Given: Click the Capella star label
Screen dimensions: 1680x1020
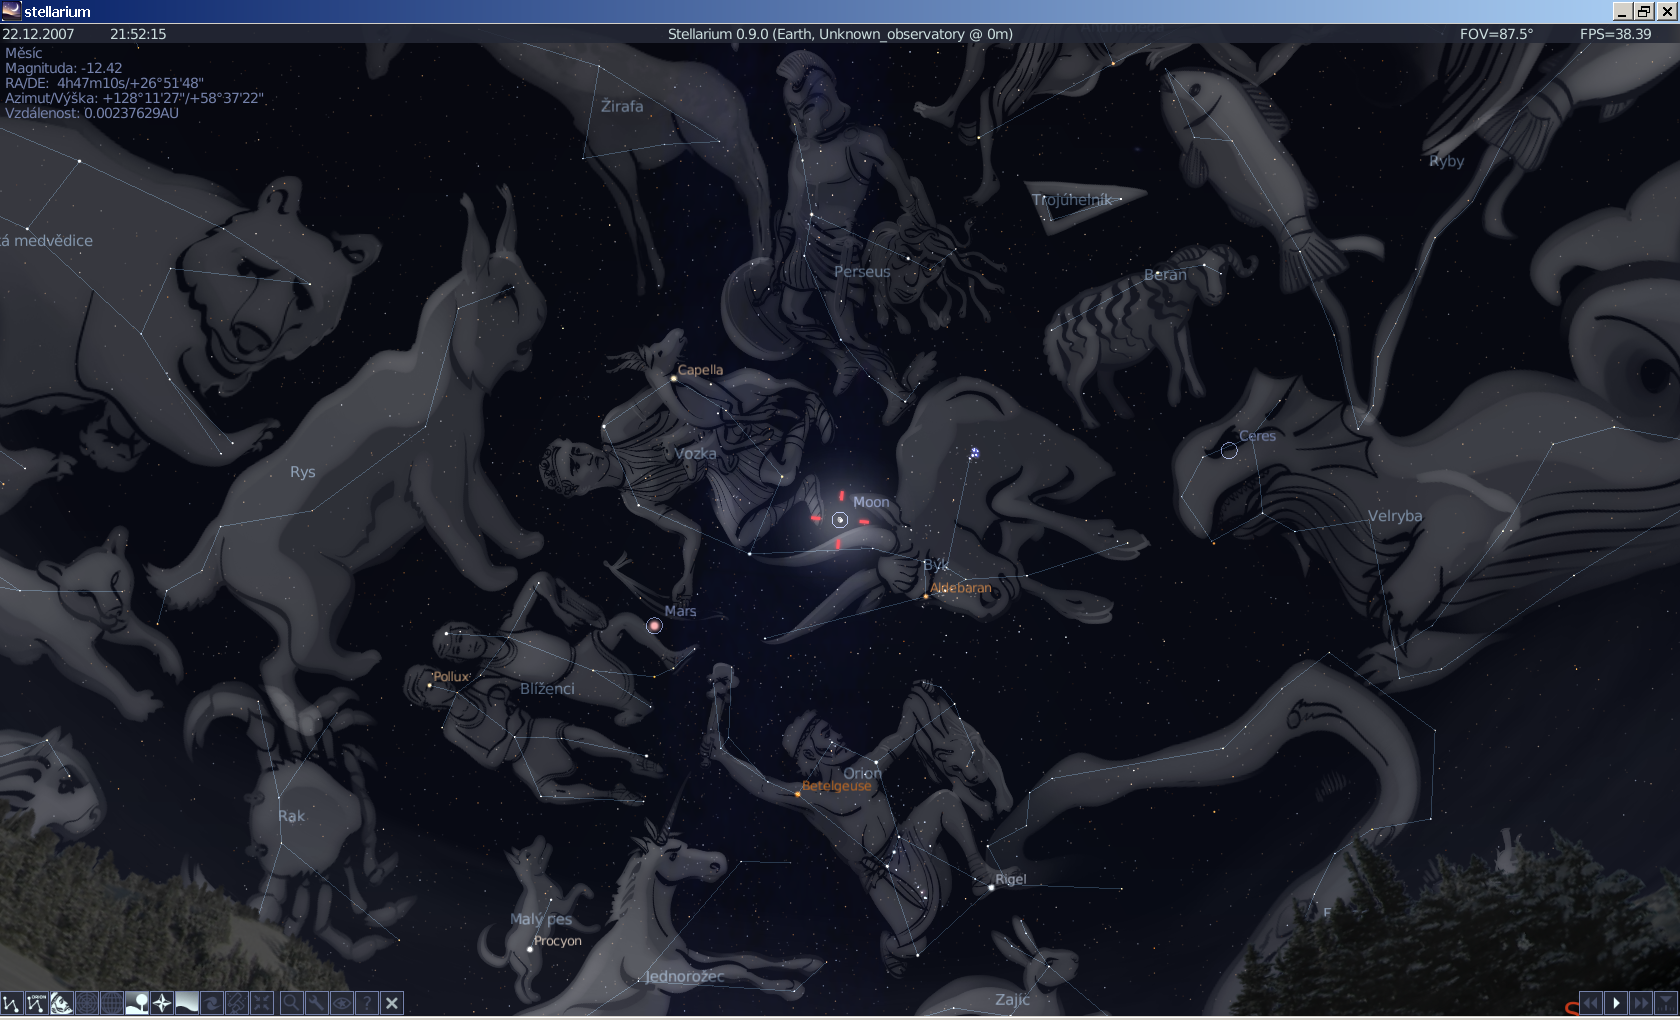Looking at the screenshot, I should (700, 370).
